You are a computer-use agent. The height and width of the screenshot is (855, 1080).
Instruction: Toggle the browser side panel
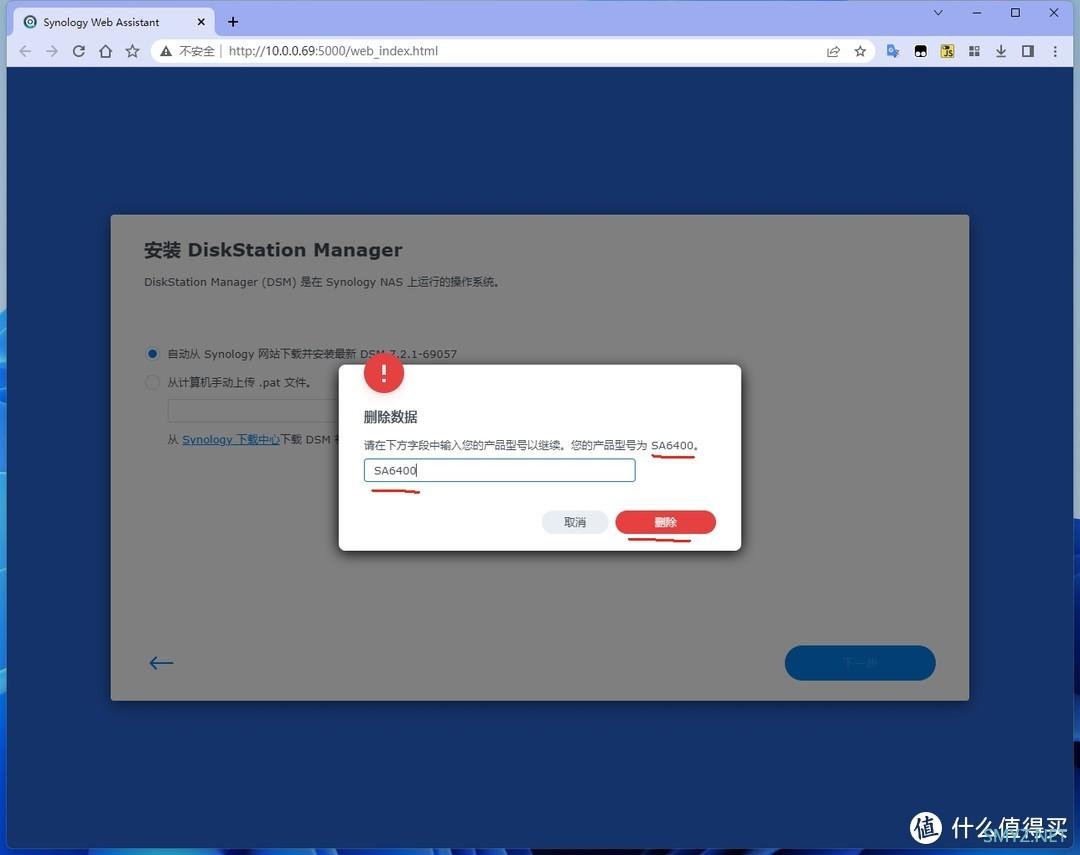[1027, 51]
